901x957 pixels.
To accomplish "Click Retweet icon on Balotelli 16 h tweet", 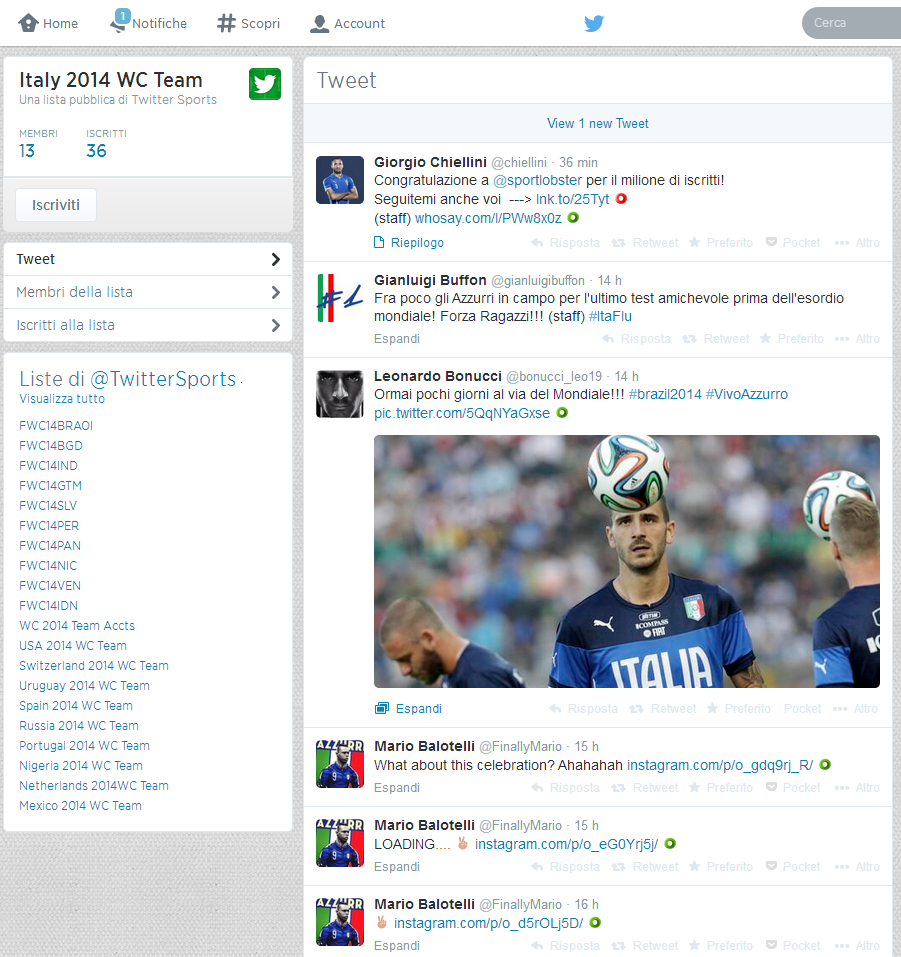I will pyautogui.click(x=618, y=945).
